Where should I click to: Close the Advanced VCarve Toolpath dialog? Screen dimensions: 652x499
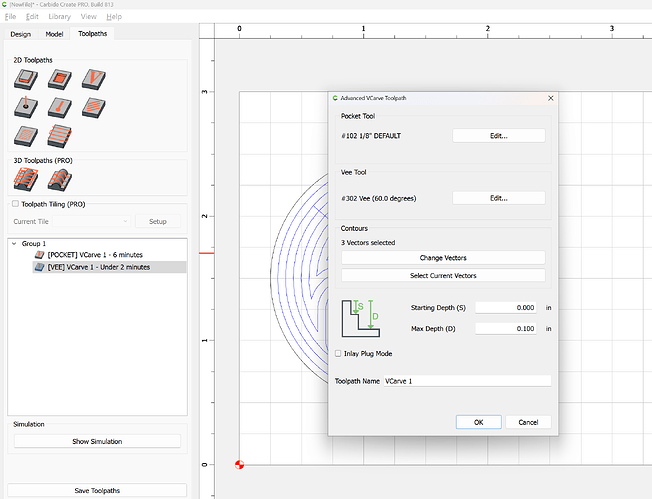[551, 98]
